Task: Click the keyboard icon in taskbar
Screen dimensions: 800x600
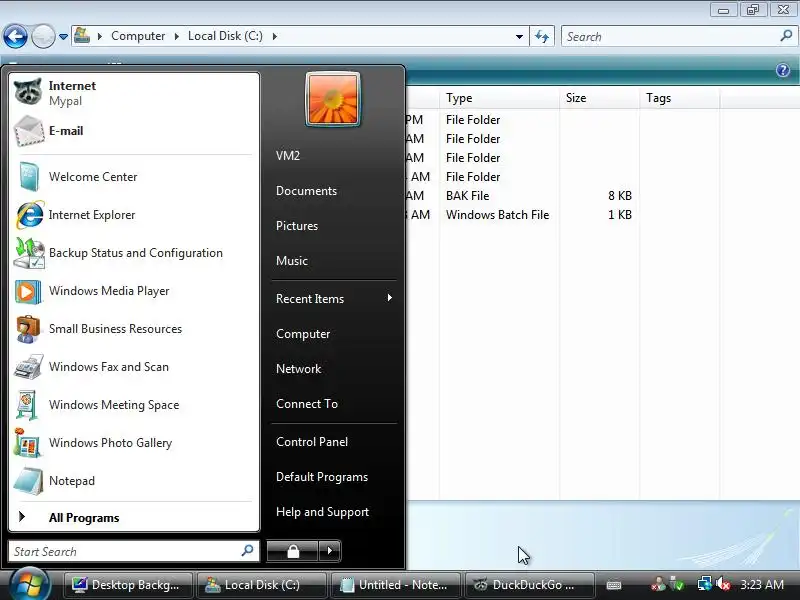Action: pos(614,585)
